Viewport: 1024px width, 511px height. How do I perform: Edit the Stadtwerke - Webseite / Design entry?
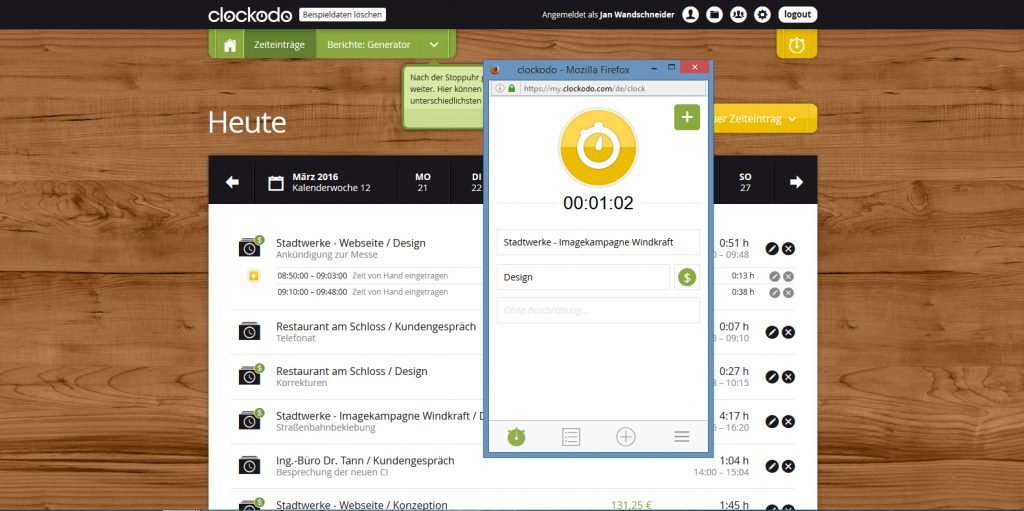coord(772,248)
